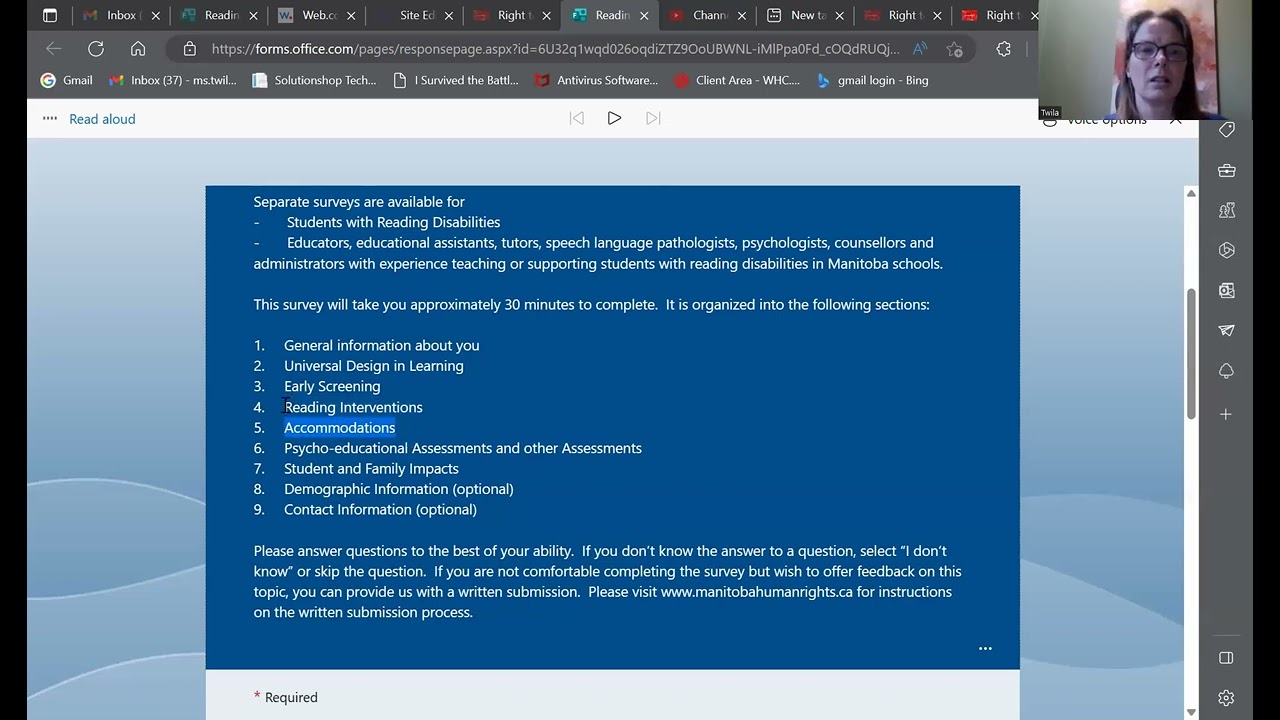
Task: Click the Read aloud label
Action: [x=102, y=119]
